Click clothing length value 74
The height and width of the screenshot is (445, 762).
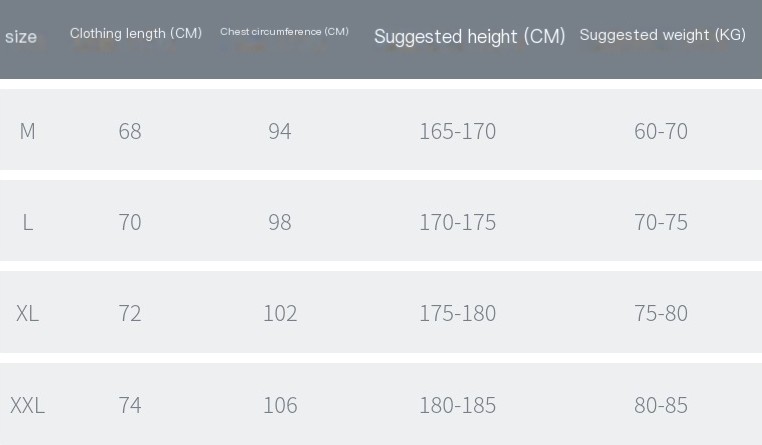(x=130, y=405)
